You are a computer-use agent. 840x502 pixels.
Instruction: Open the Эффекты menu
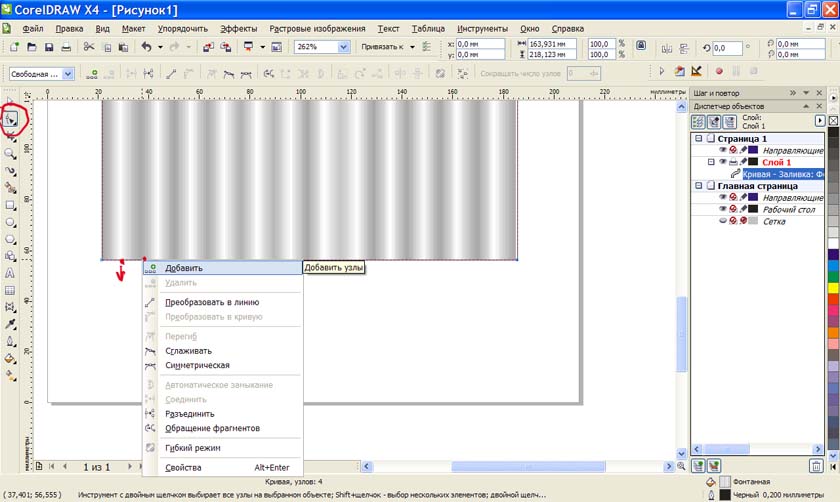(238, 29)
